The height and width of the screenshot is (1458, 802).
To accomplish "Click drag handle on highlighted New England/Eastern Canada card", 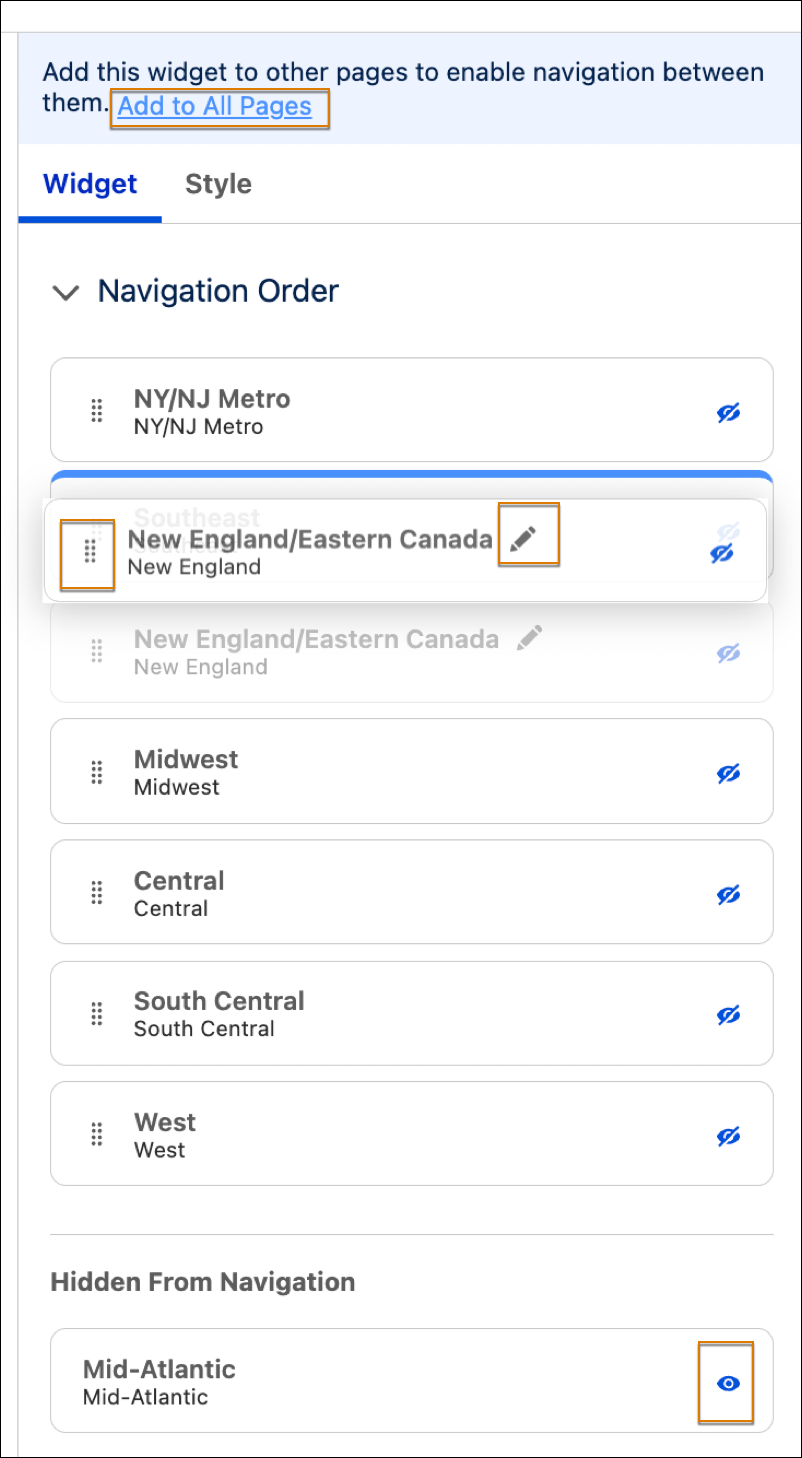I will pyautogui.click(x=90, y=552).
